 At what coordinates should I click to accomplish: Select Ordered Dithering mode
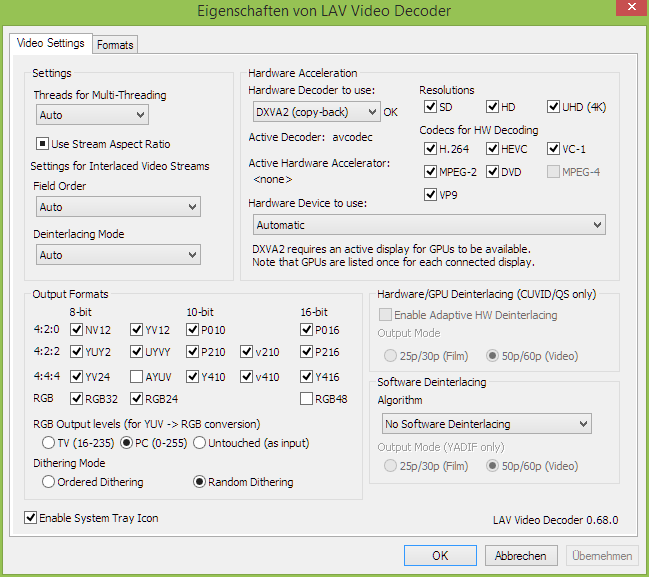48,482
